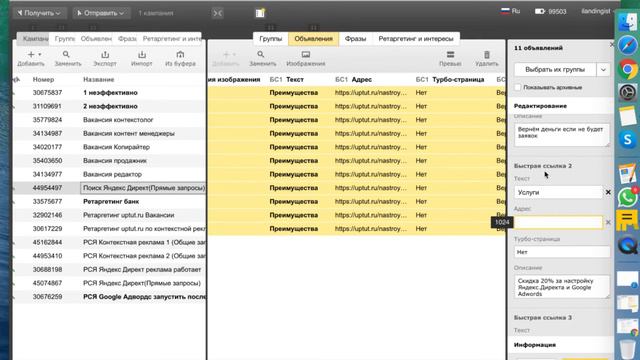Open 'Ретаргетинг и интересы' tab in middle panel
This screenshot has height=360, width=640.
416,39
